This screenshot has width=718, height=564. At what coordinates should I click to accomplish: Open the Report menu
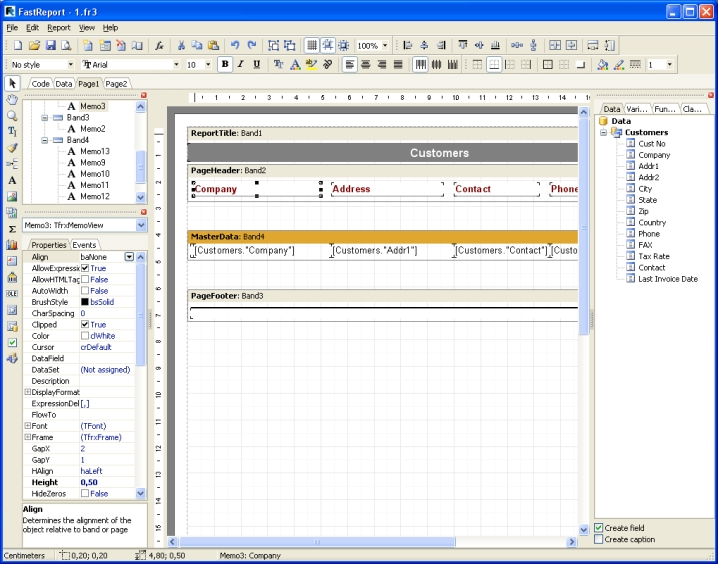tap(59, 28)
